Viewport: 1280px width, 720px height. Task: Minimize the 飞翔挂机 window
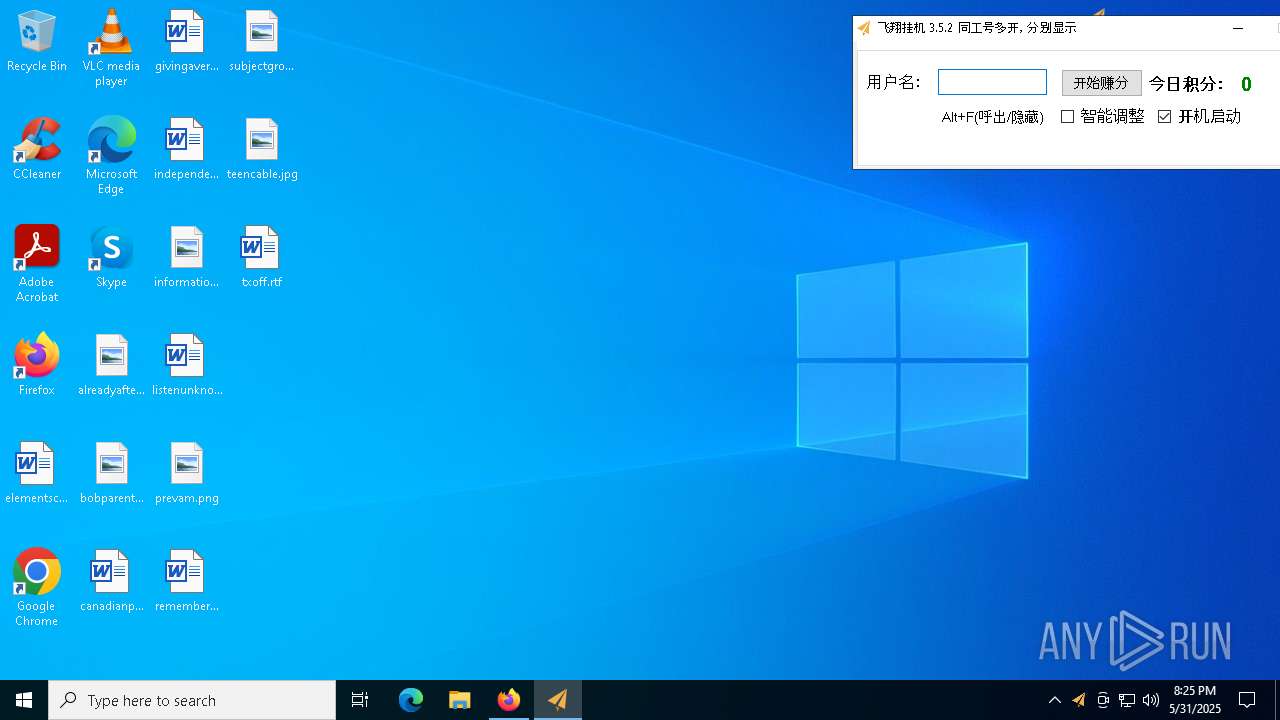[x=1238, y=29]
